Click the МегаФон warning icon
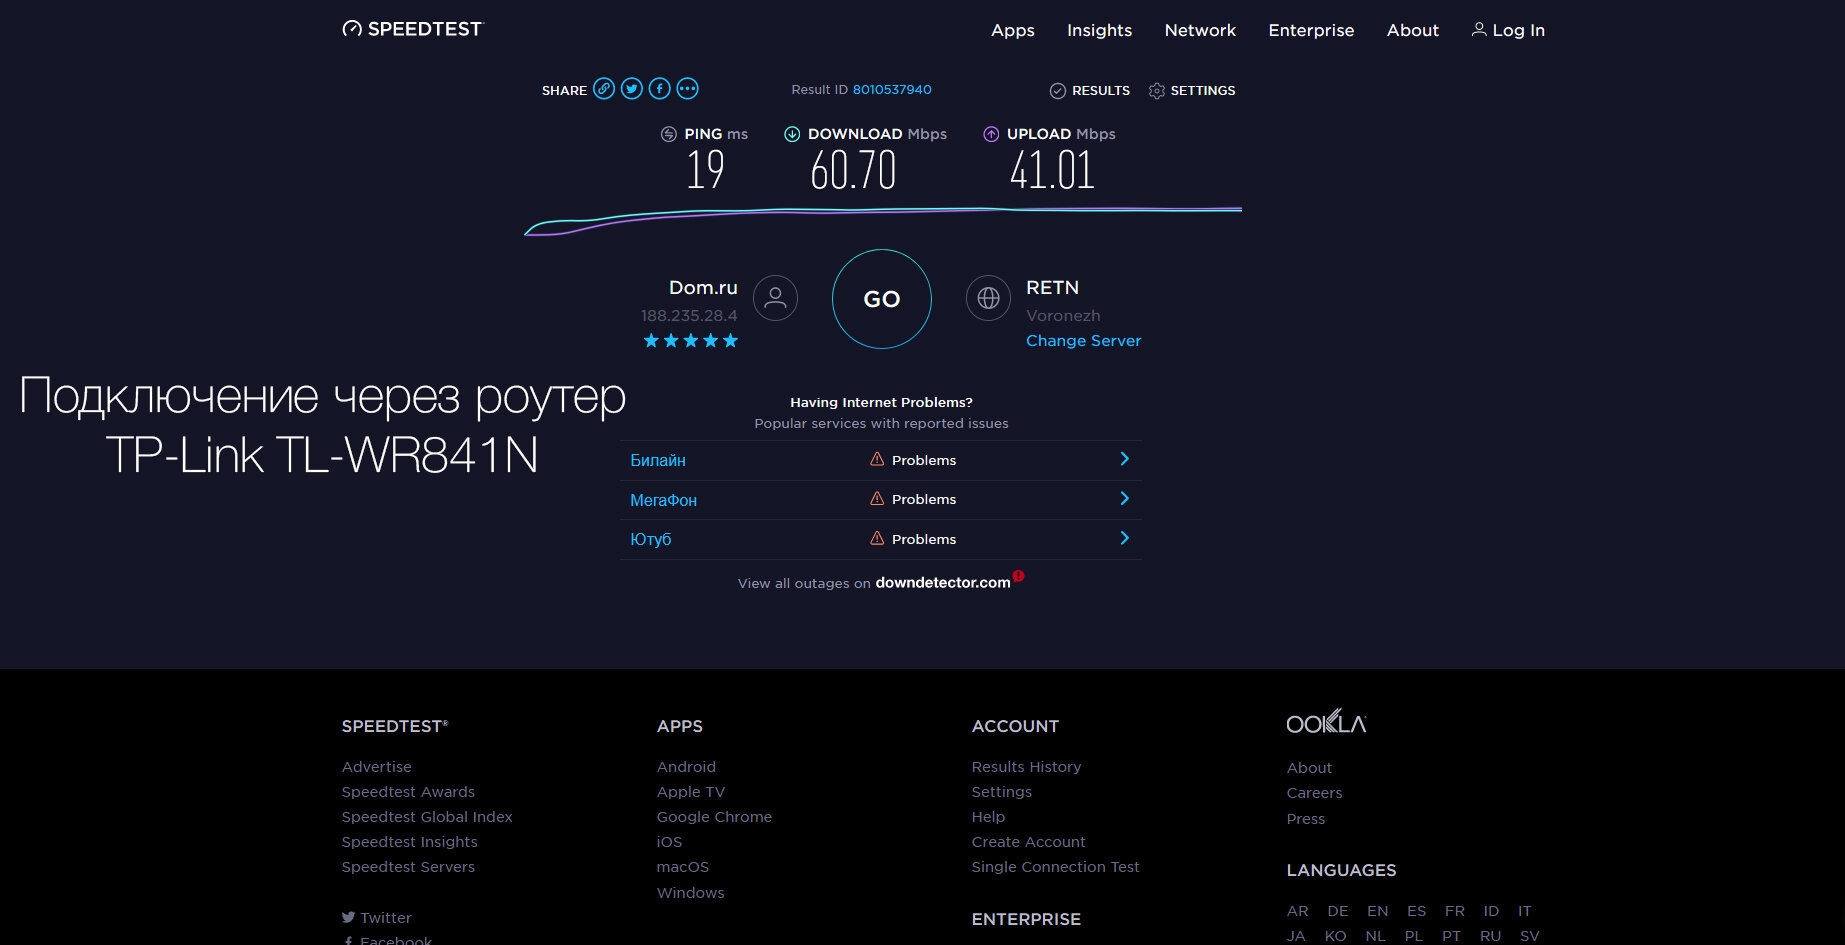Screen dimensions: 1845x945 point(877,498)
